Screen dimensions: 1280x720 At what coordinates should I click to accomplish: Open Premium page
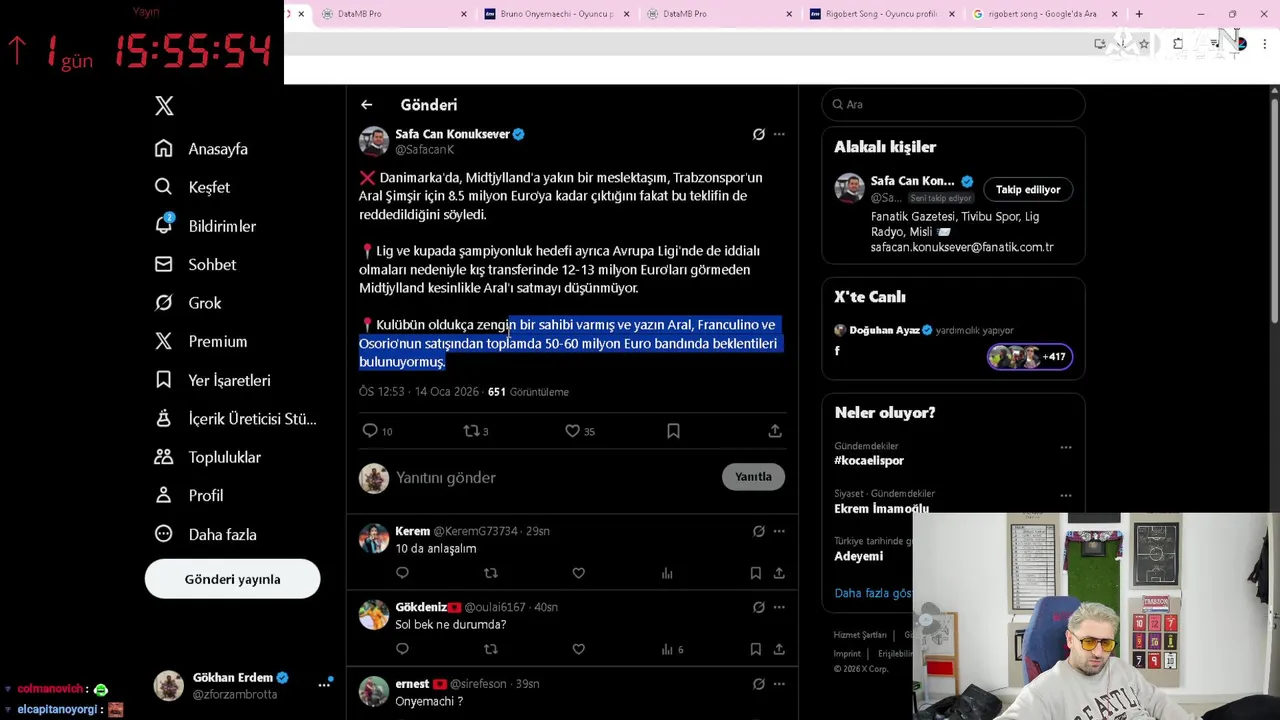(201, 341)
